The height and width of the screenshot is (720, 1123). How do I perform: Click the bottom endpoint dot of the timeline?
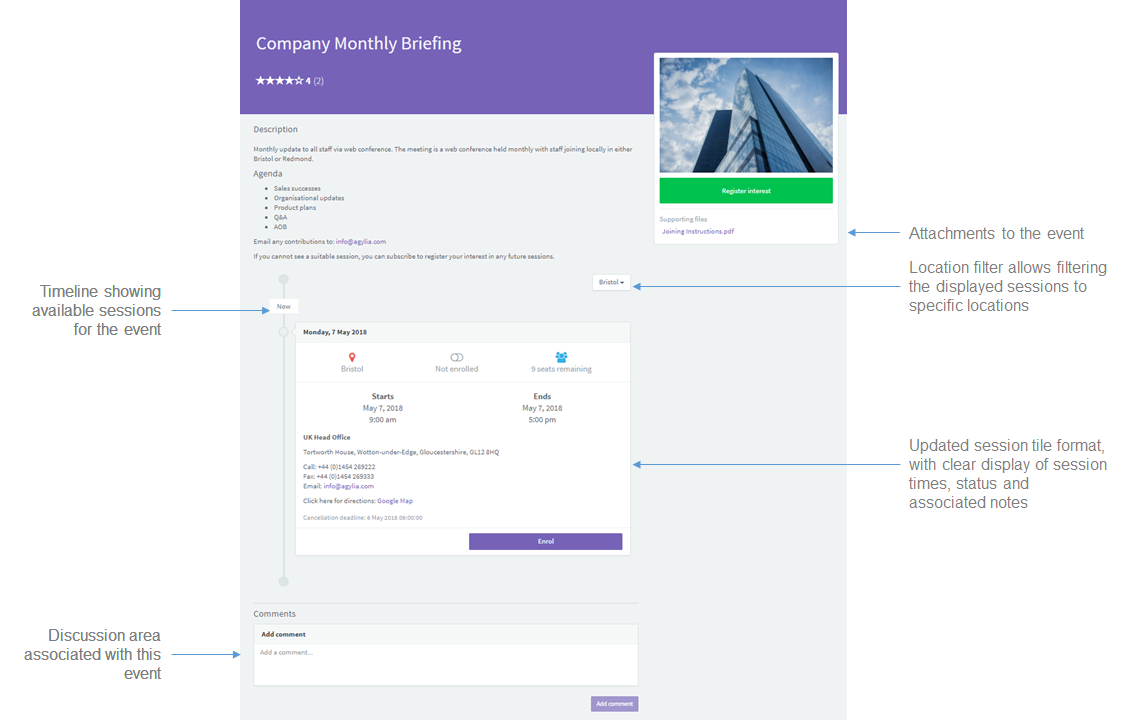(x=283, y=580)
